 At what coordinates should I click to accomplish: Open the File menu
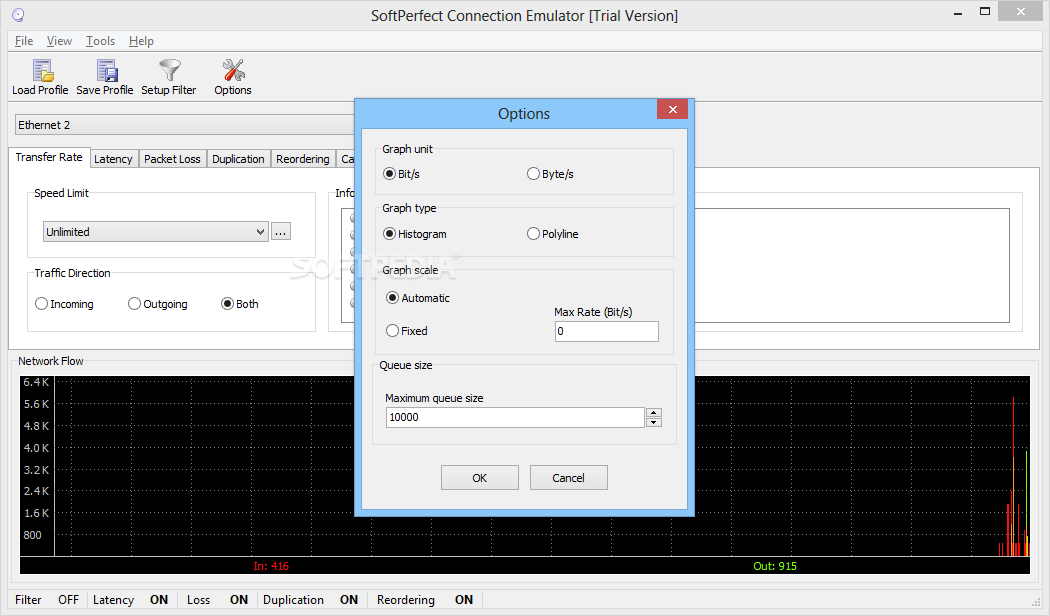24,41
